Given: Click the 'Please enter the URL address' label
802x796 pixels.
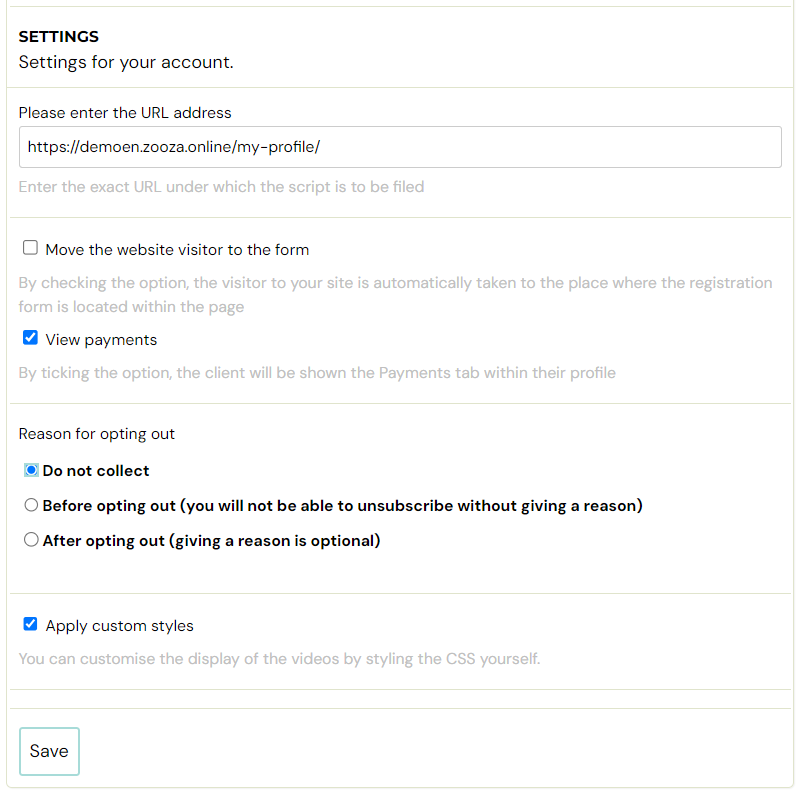Looking at the screenshot, I should coord(125,113).
